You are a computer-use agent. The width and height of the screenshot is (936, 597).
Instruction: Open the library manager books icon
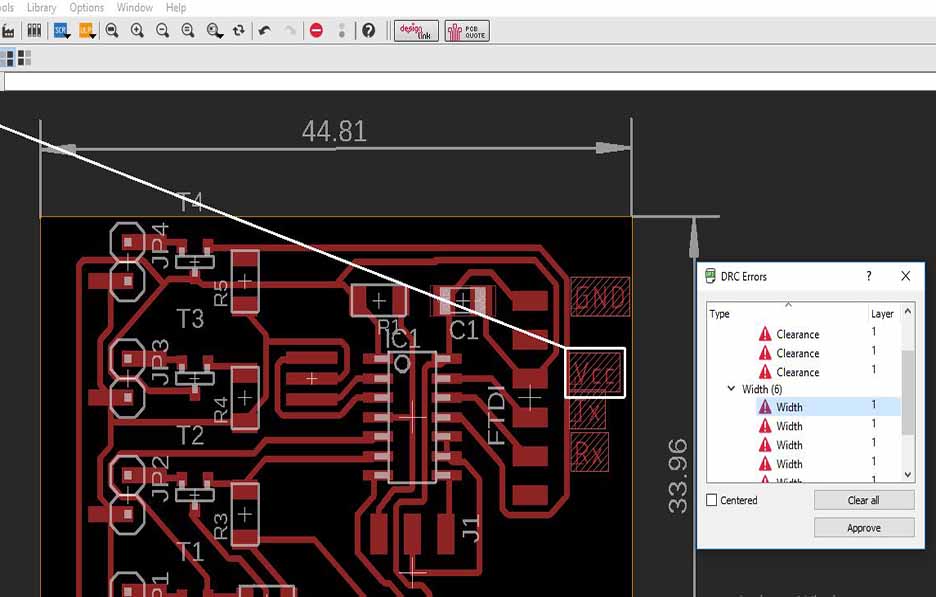(34, 30)
